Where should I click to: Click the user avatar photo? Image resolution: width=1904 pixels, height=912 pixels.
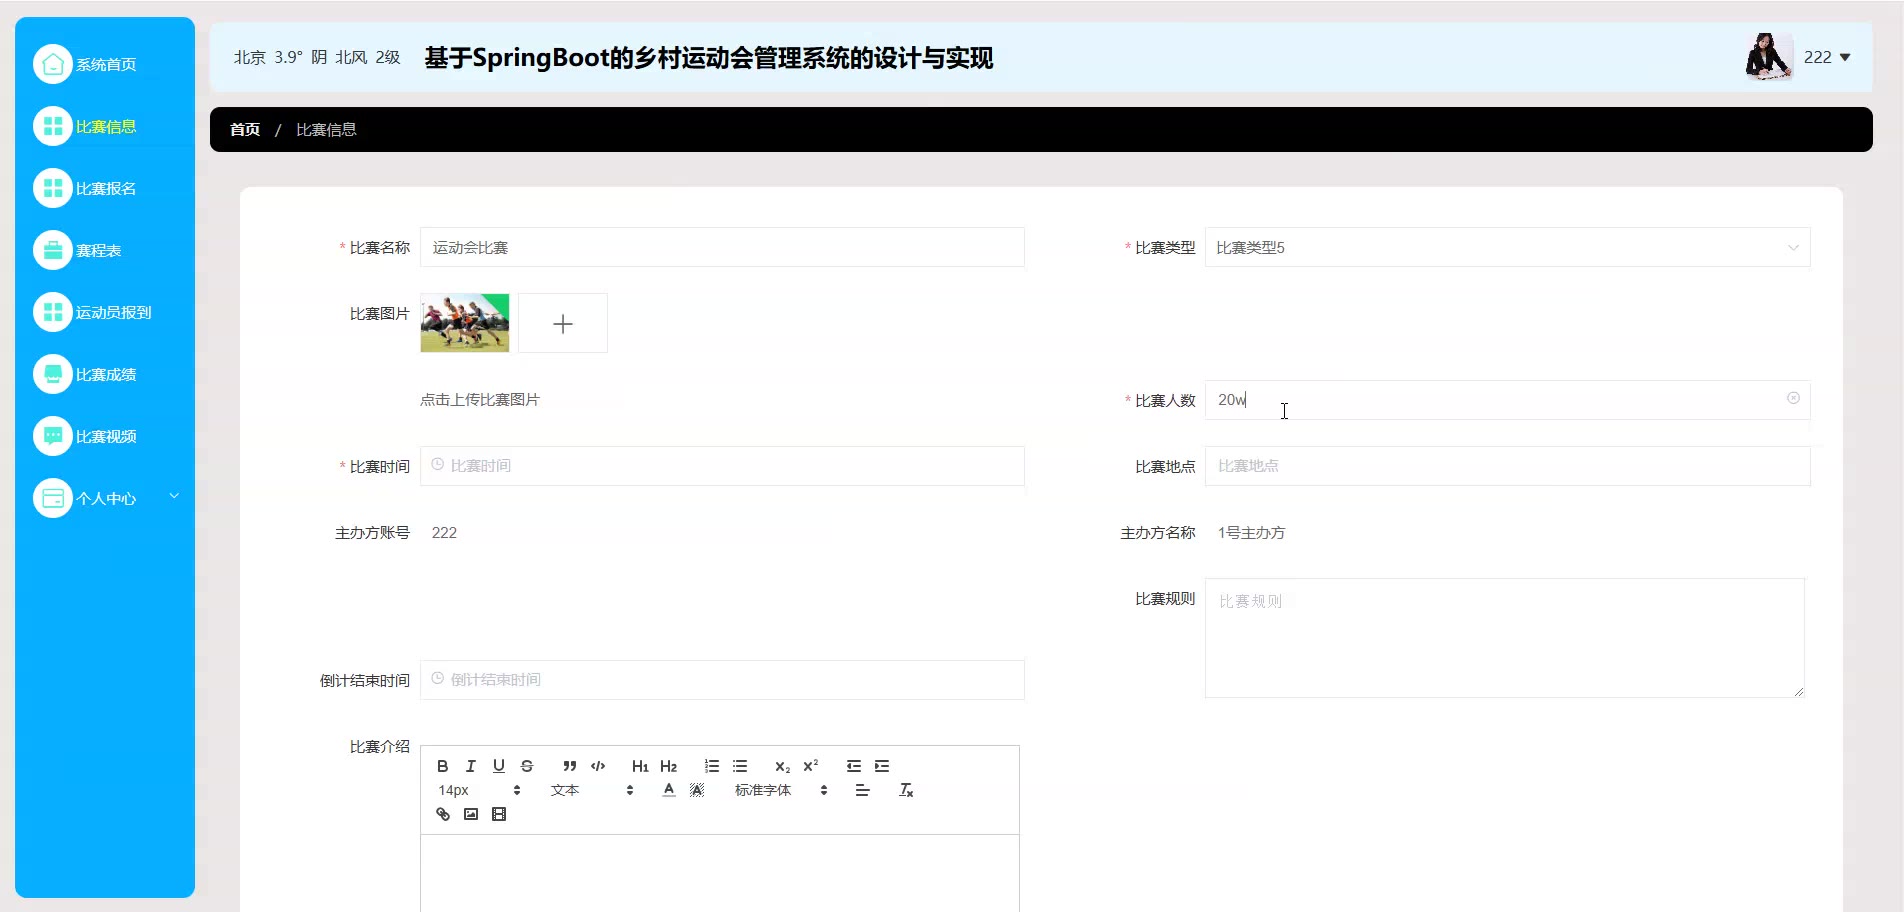[x=1768, y=57]
